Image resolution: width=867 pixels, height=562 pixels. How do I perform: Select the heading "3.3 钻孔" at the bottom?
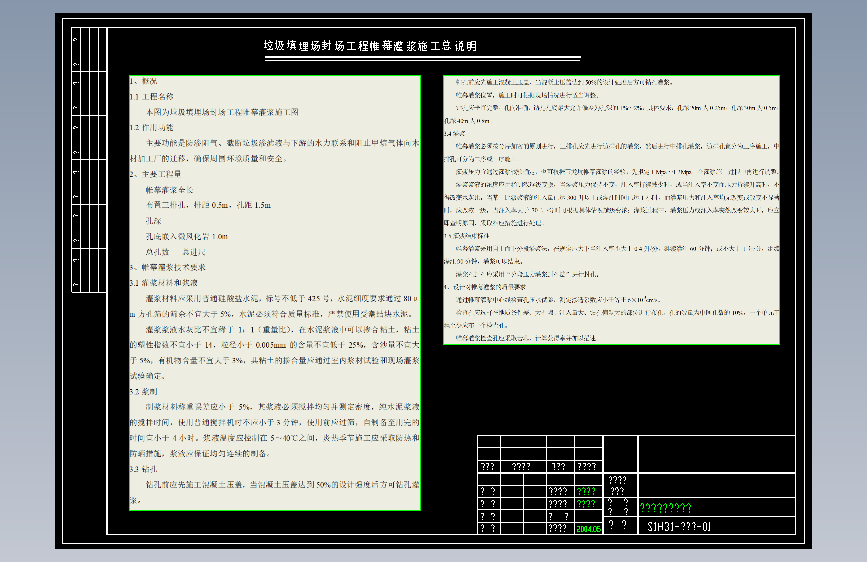pyautogui.click(x=144, y=469)
